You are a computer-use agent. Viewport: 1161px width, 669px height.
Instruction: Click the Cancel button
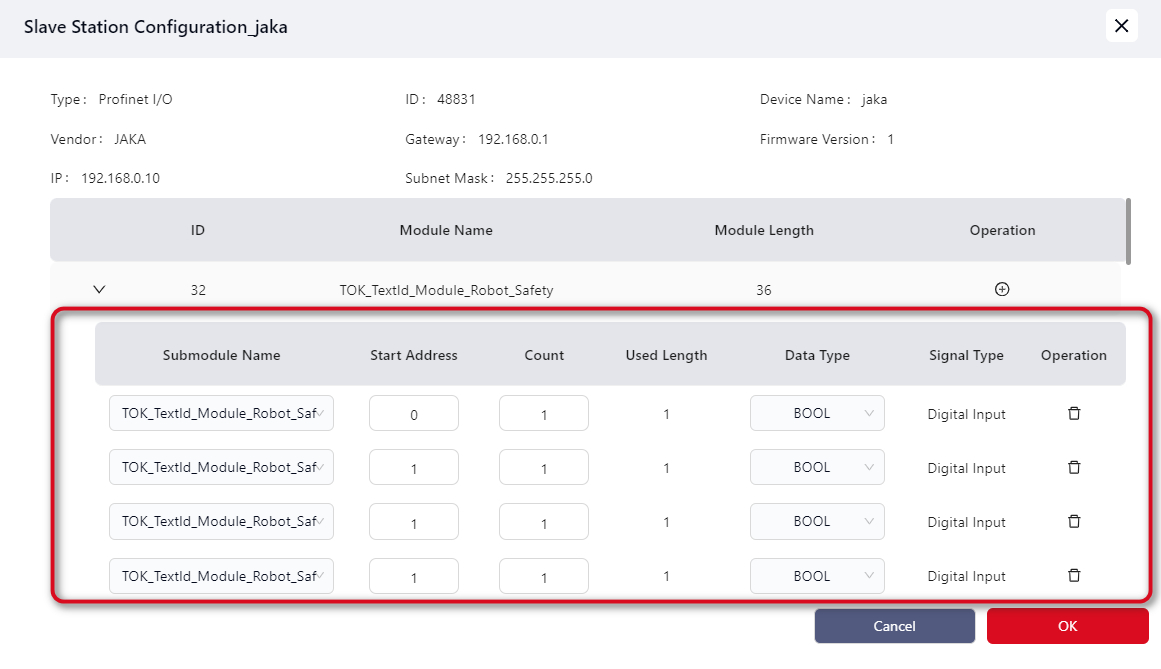pos(894,626)
